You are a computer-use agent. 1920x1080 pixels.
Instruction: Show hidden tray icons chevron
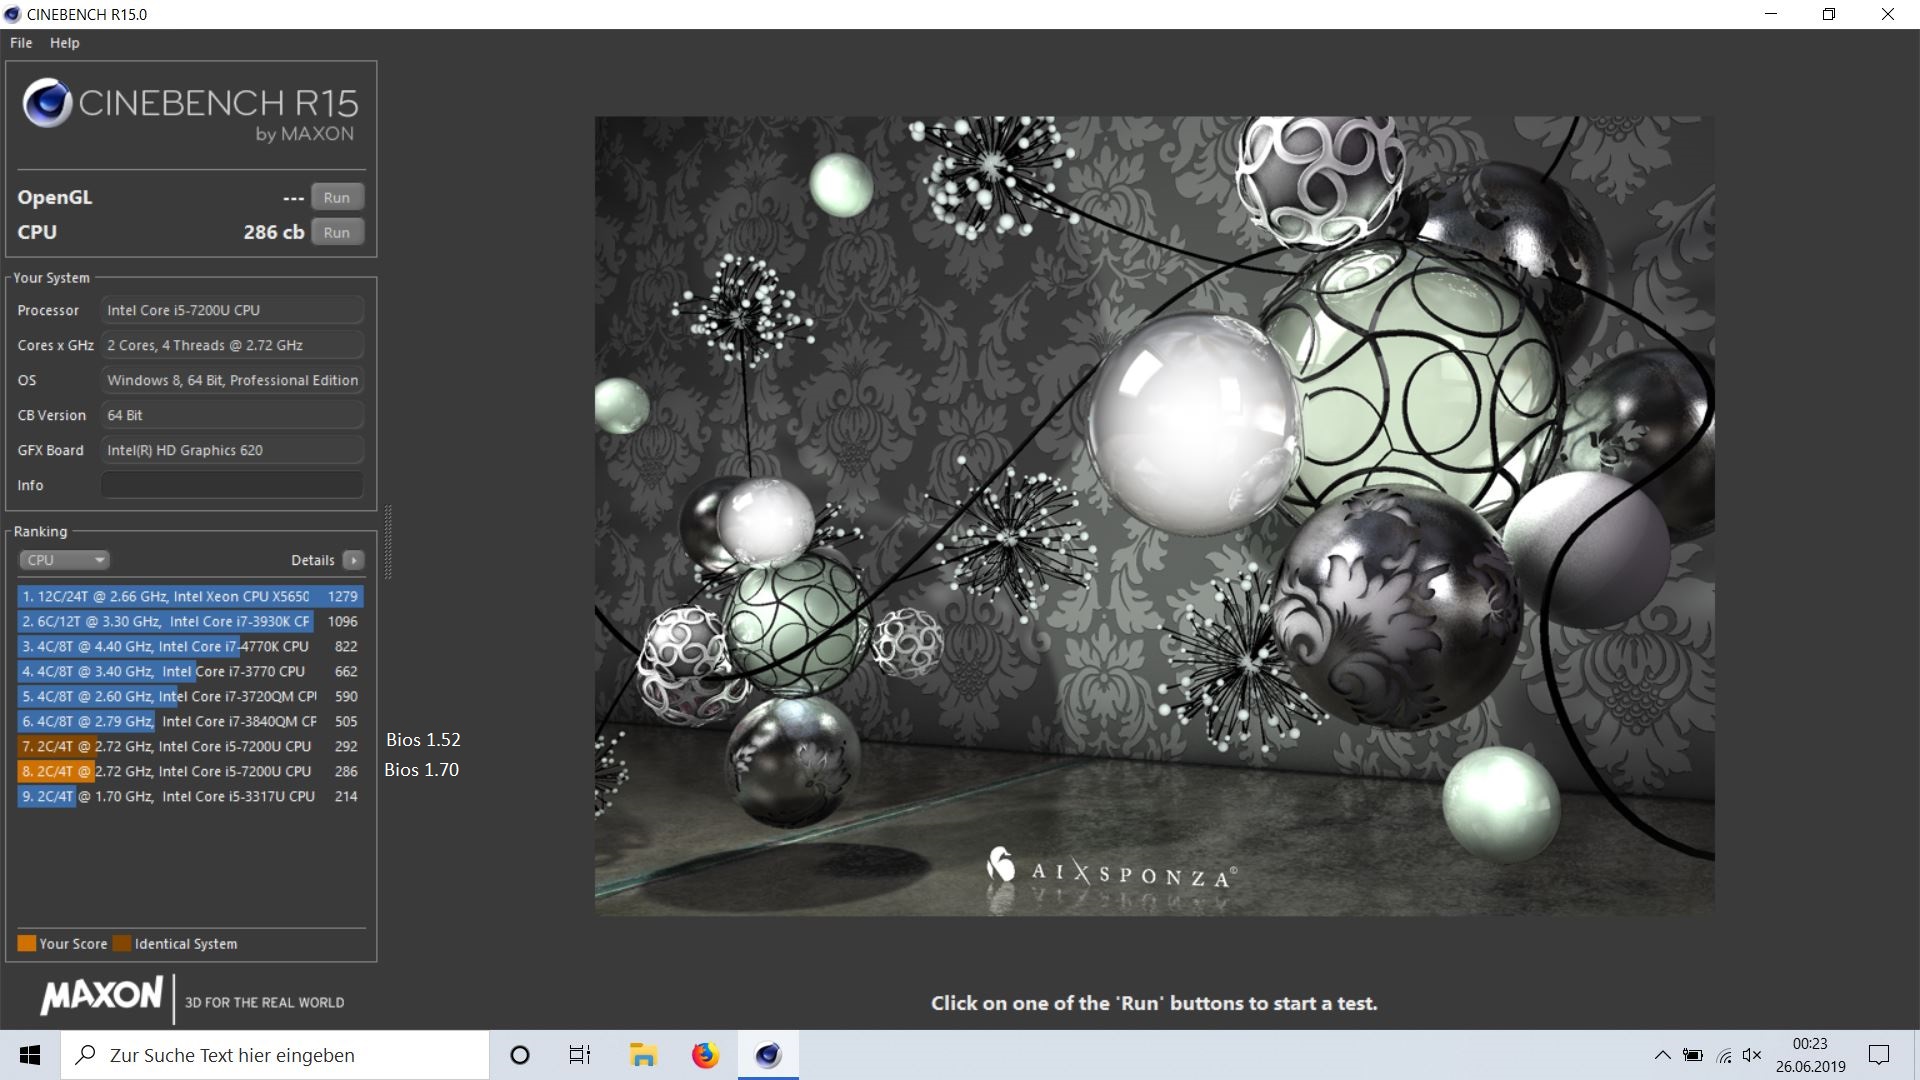tap(1662, 1055)
